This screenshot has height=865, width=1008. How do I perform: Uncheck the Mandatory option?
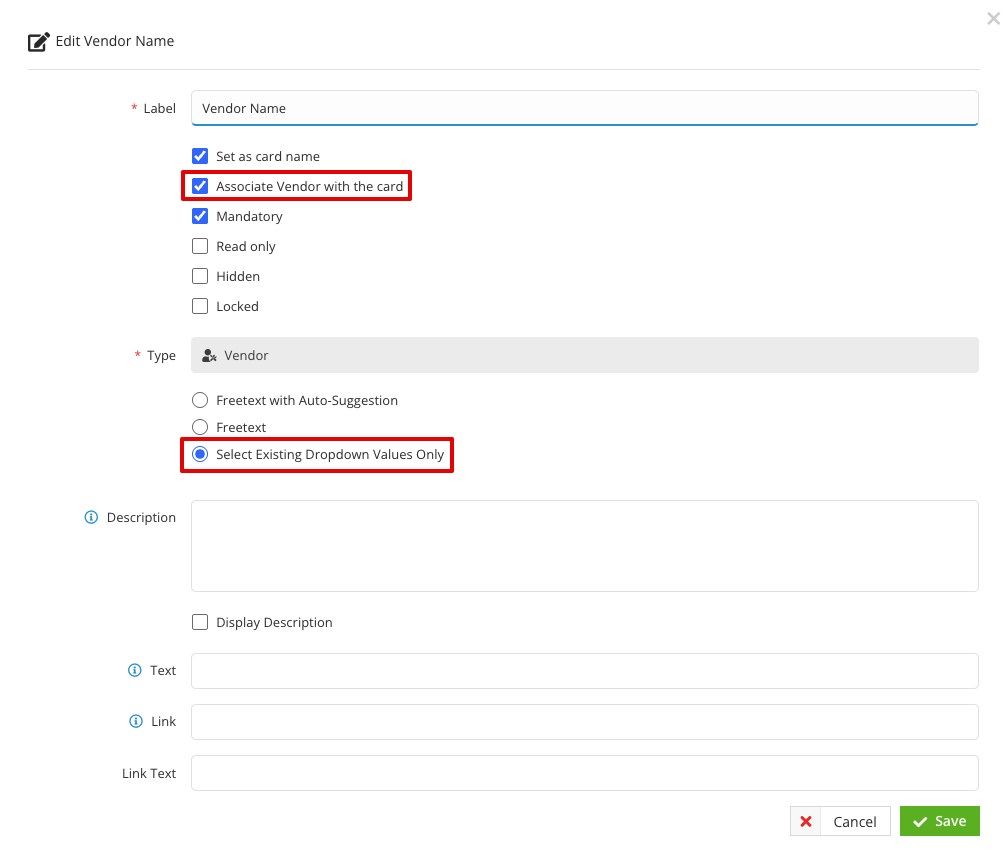click(200, 216)
